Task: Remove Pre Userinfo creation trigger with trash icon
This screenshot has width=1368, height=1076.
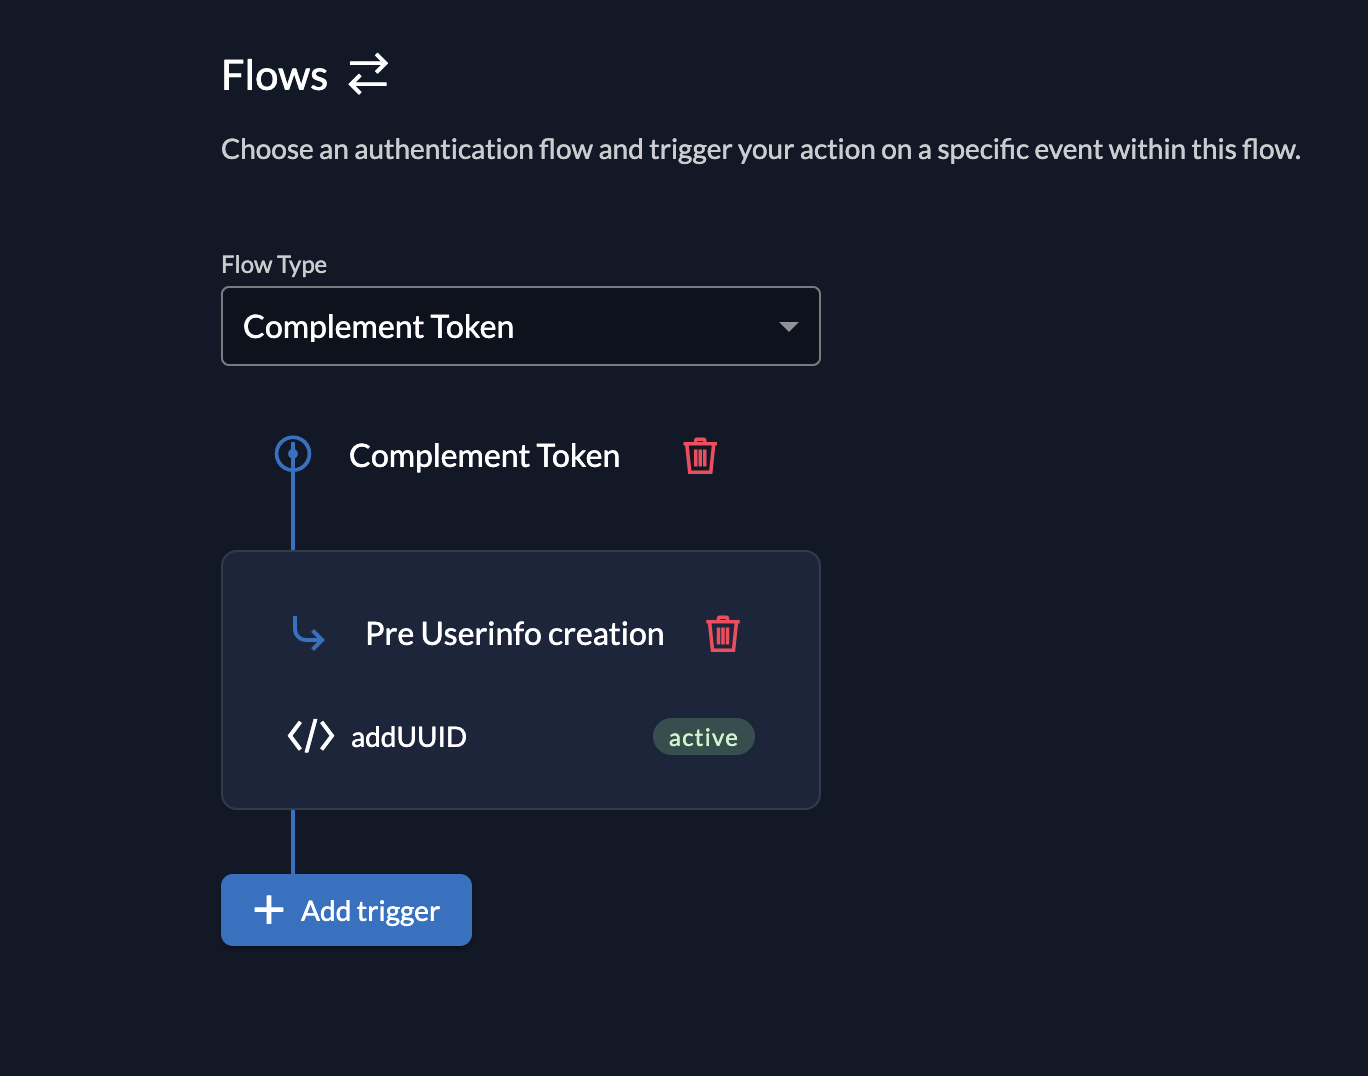Action: coord(723,634)
